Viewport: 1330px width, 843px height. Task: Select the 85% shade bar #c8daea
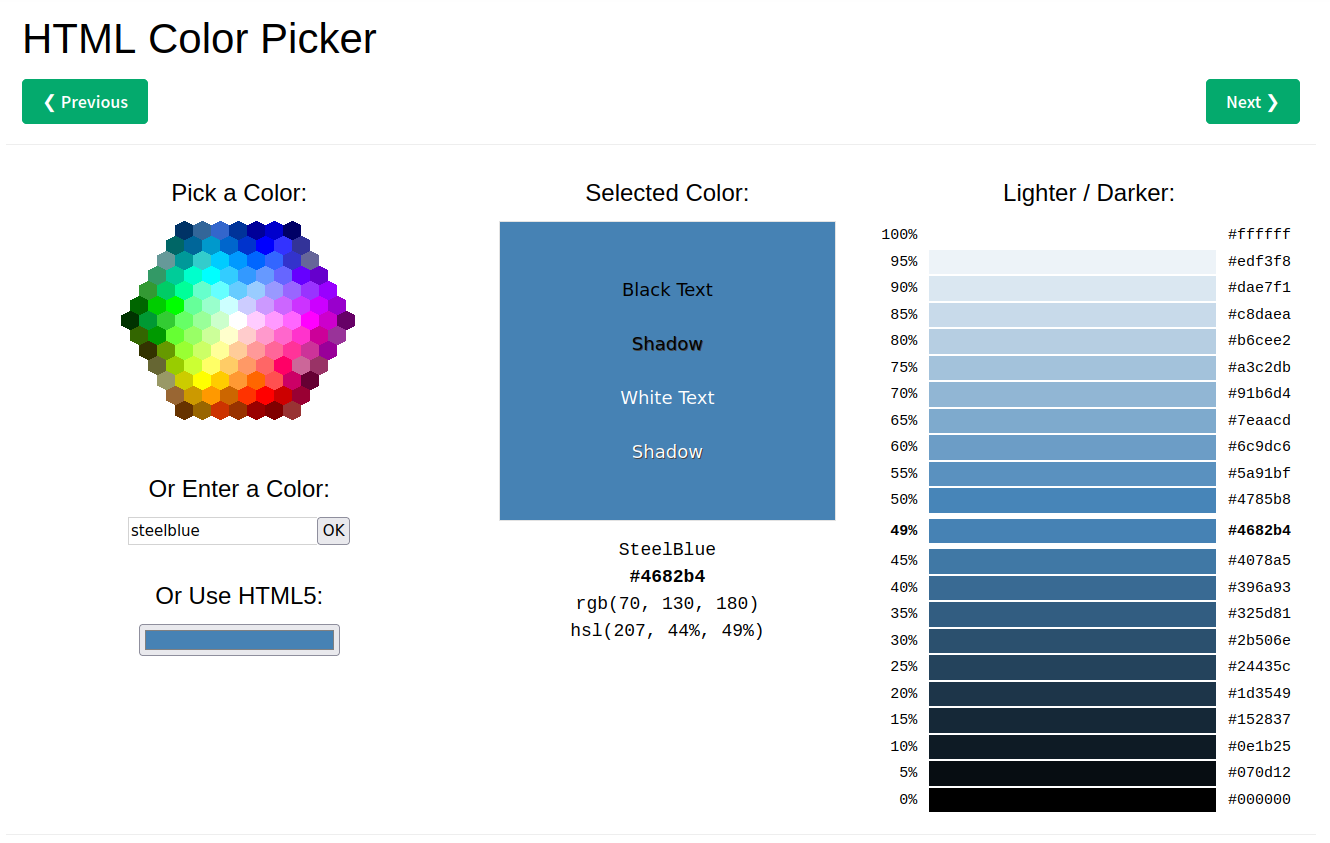(x=1072, y=315)
